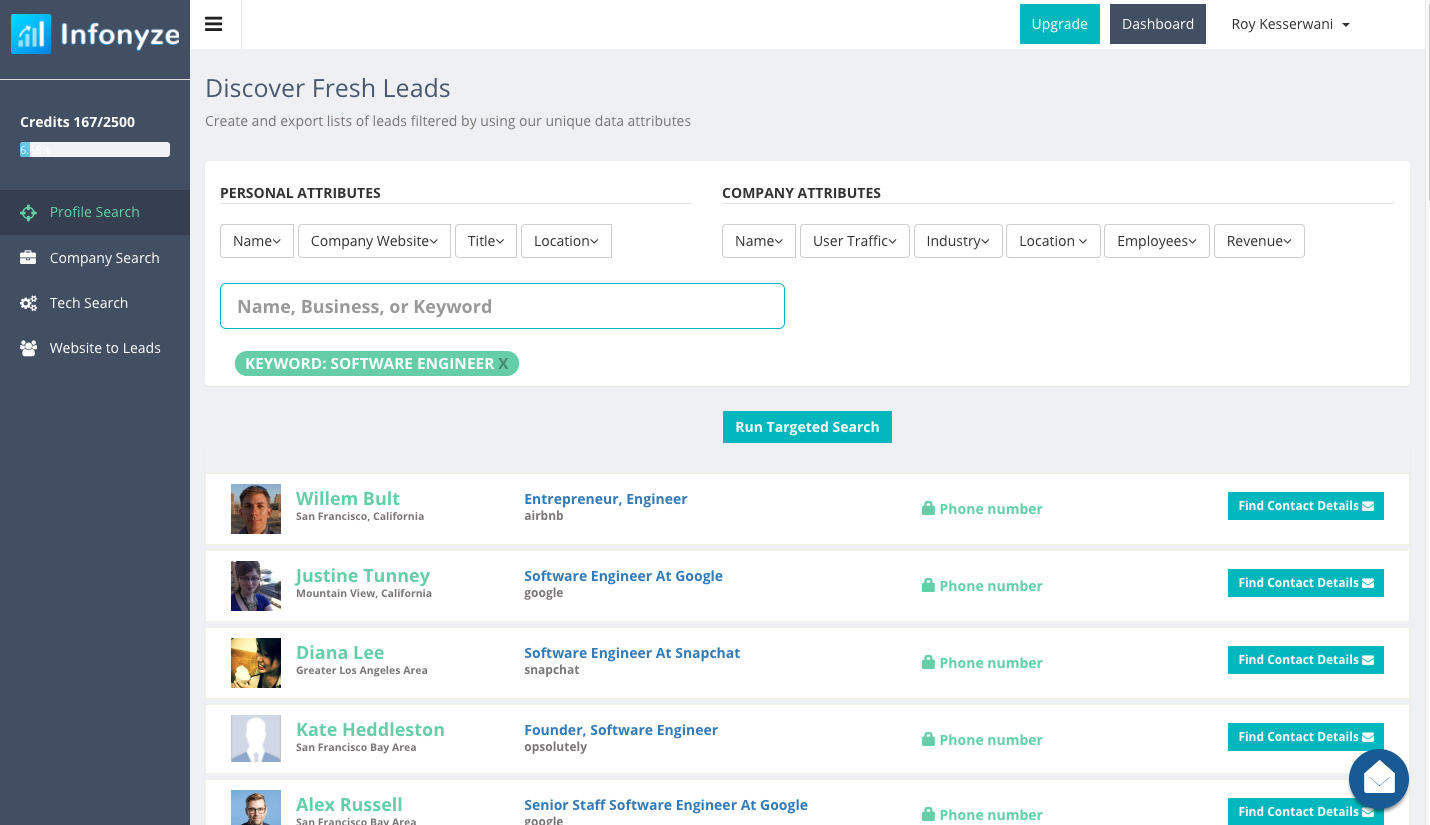Click the Infonyze logo icon
The height and width of the screenshot is (825, 1430).
pyautogui.click(x=30, y=34)
